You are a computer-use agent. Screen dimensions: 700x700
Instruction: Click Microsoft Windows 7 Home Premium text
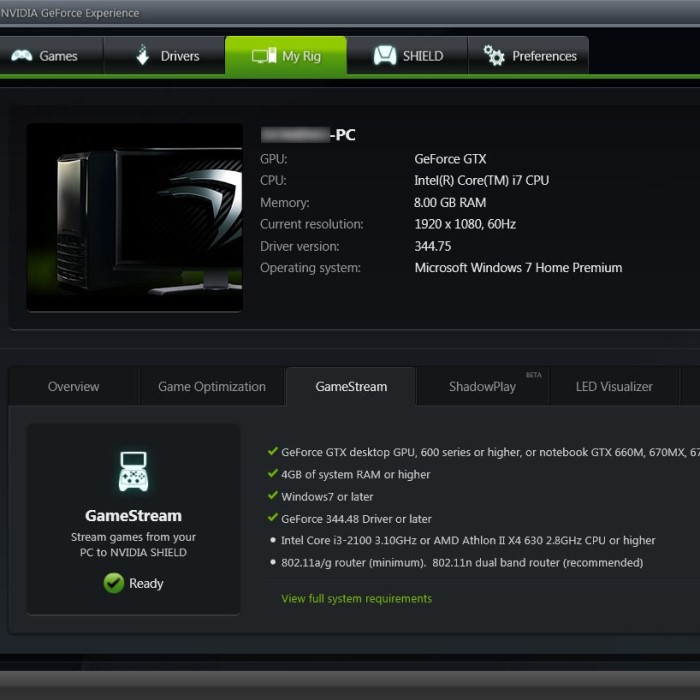click(x=518, y=268)
